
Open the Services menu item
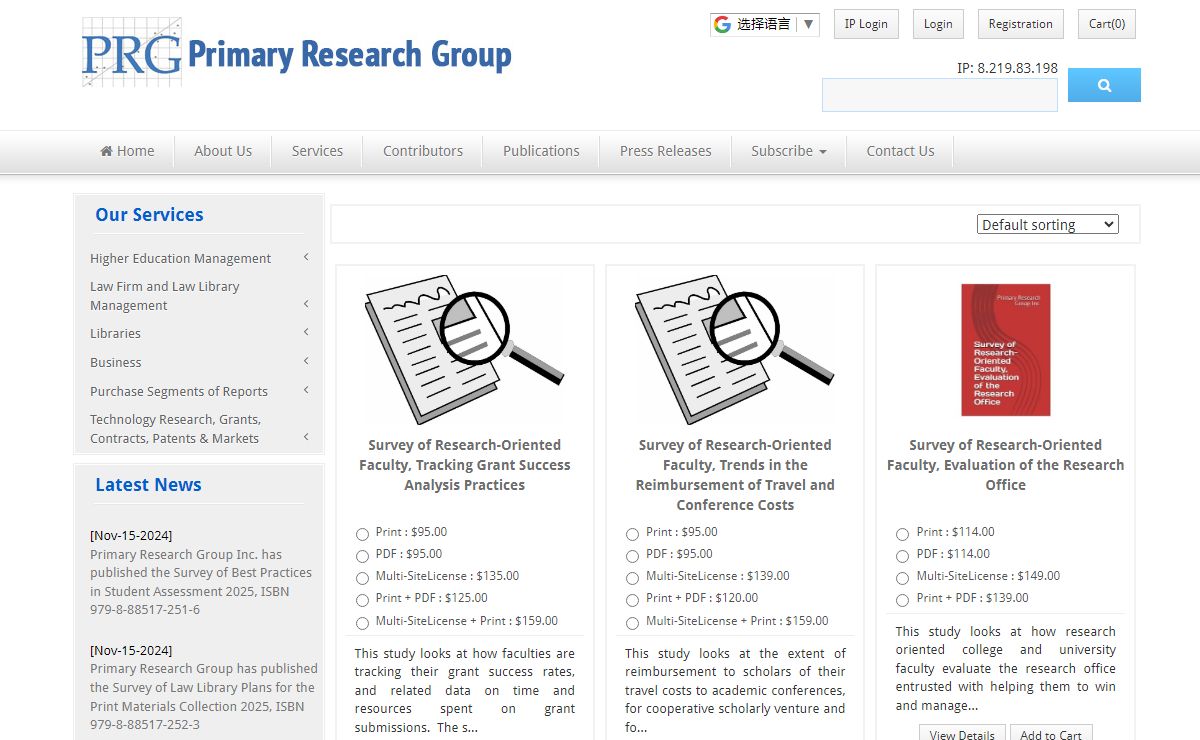click(x=317, y=151)
